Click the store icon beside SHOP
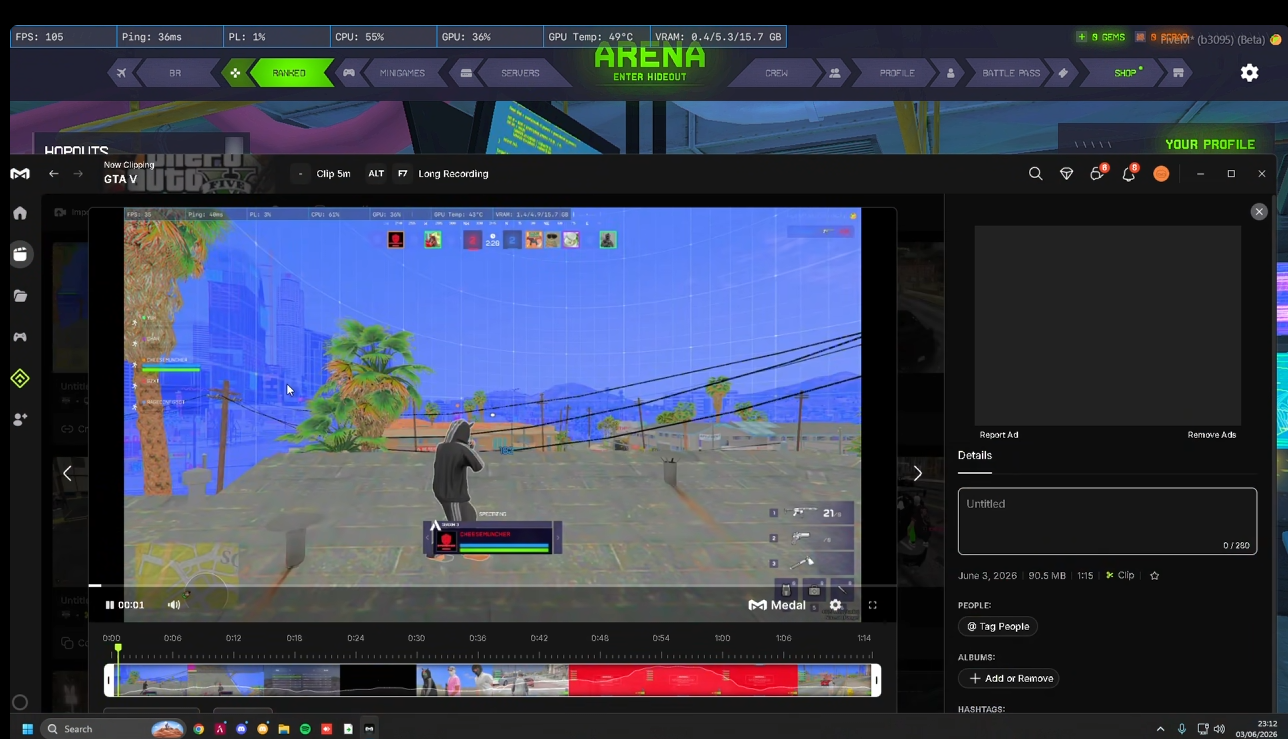The image size is (1288, 739). [1178, 73]
